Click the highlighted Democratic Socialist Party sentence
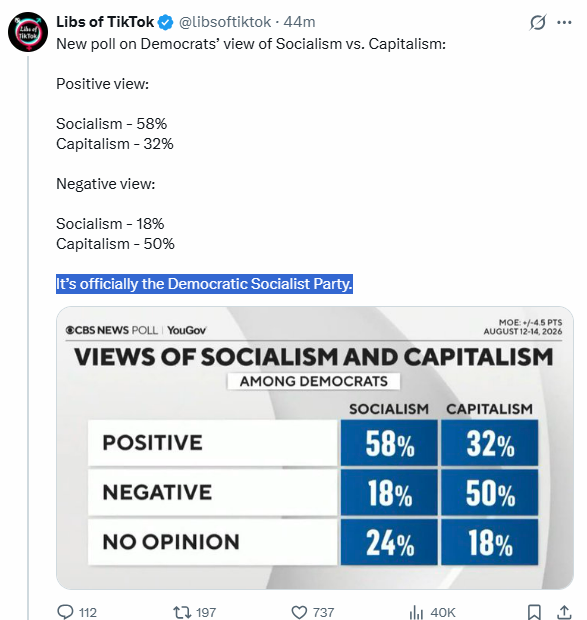Viewport: 587px width, 620px height. (204, 284)
